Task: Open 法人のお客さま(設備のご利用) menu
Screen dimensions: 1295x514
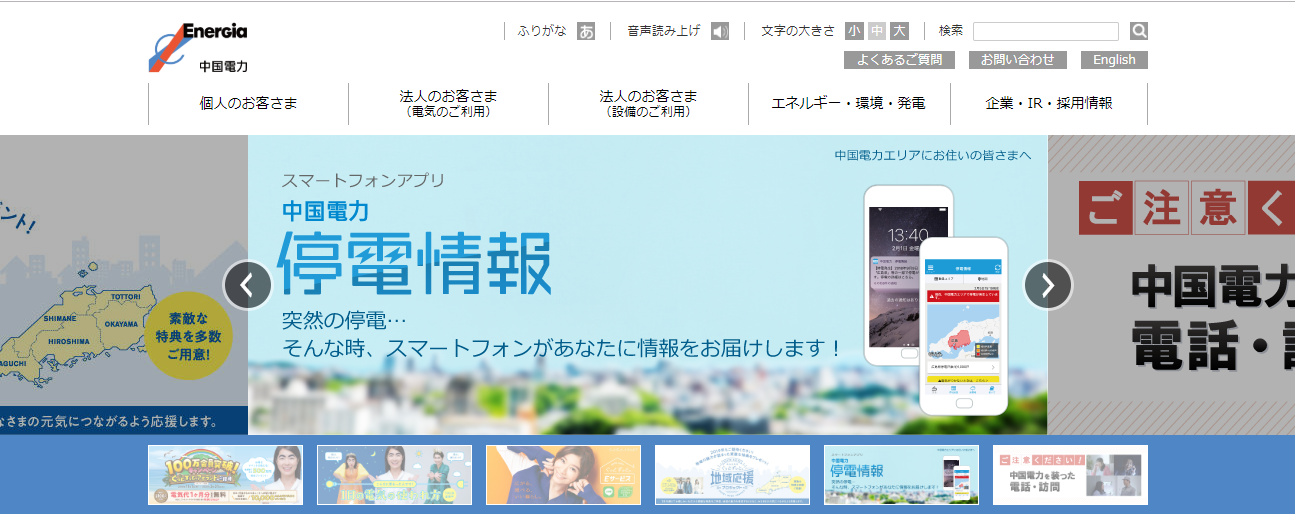Action: point(648,103)
